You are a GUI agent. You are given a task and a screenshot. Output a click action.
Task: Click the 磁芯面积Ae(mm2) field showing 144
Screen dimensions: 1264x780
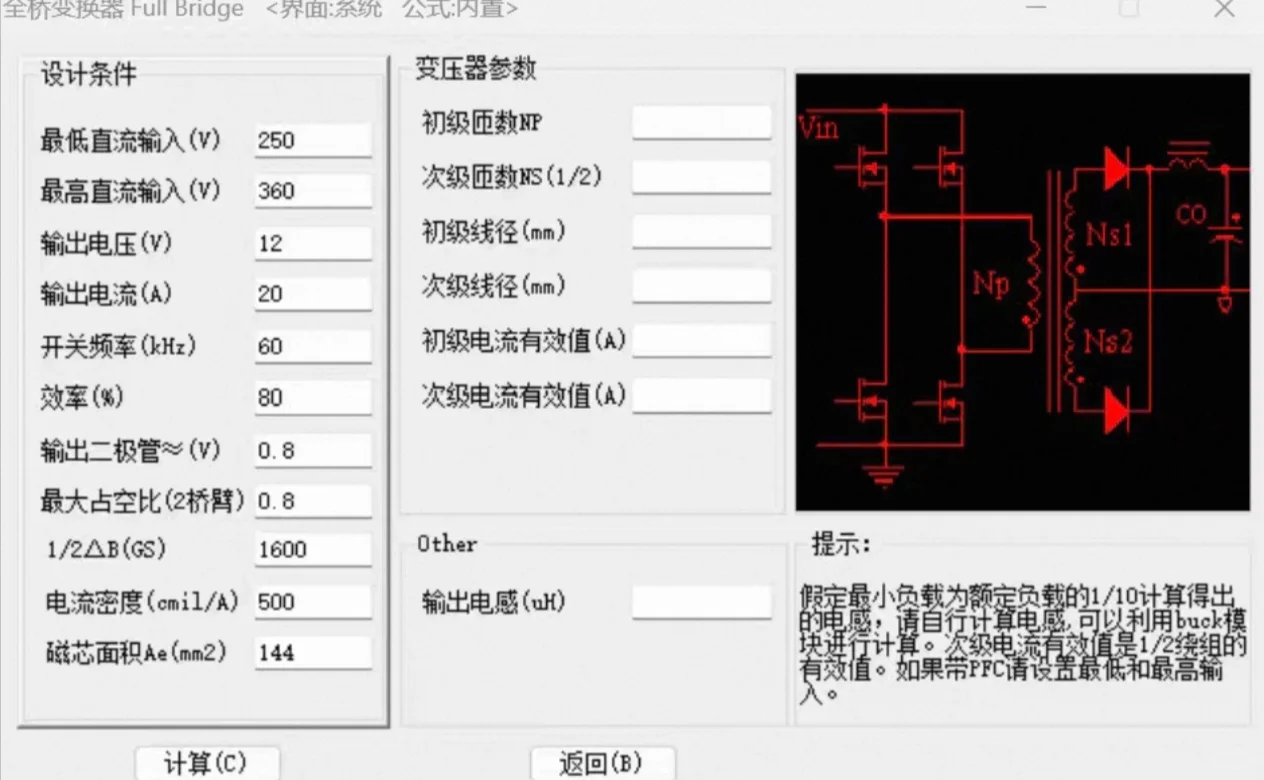click(312, 653)
